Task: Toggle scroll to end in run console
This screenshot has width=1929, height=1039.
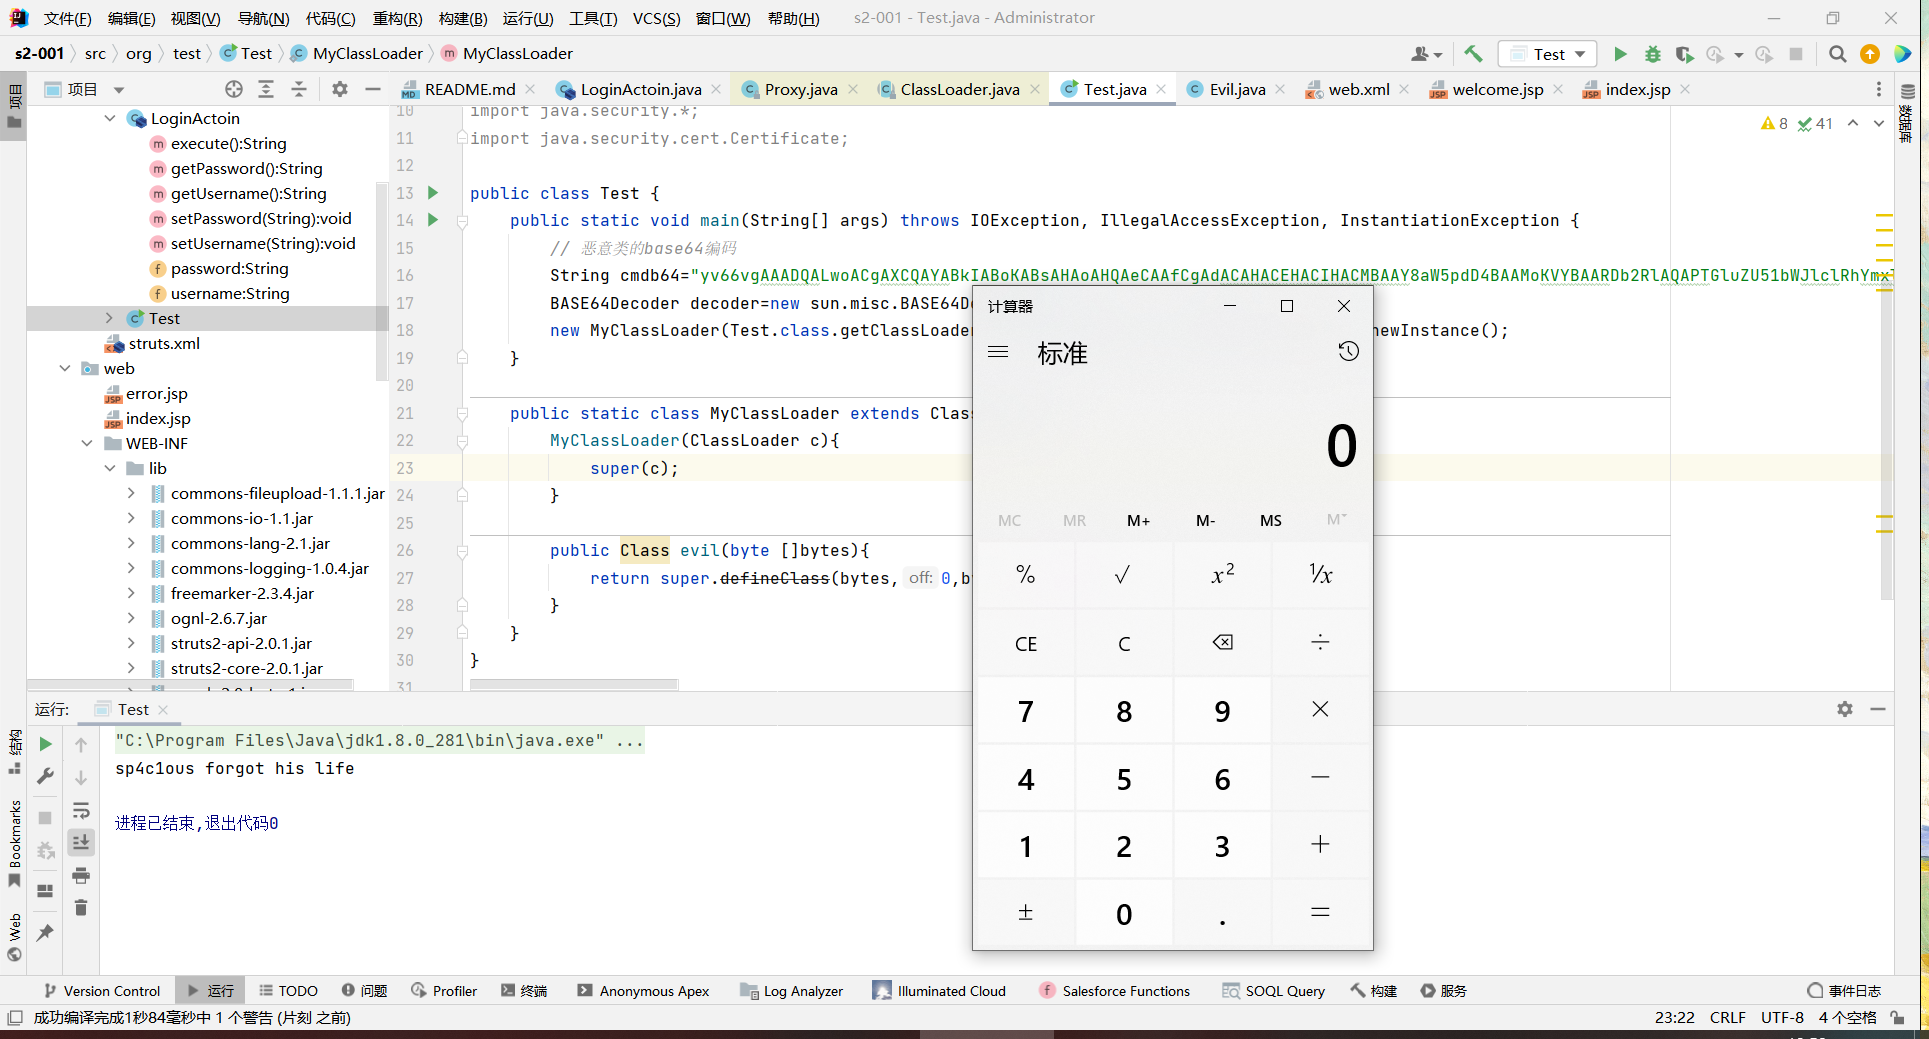Action: [81, 843]
